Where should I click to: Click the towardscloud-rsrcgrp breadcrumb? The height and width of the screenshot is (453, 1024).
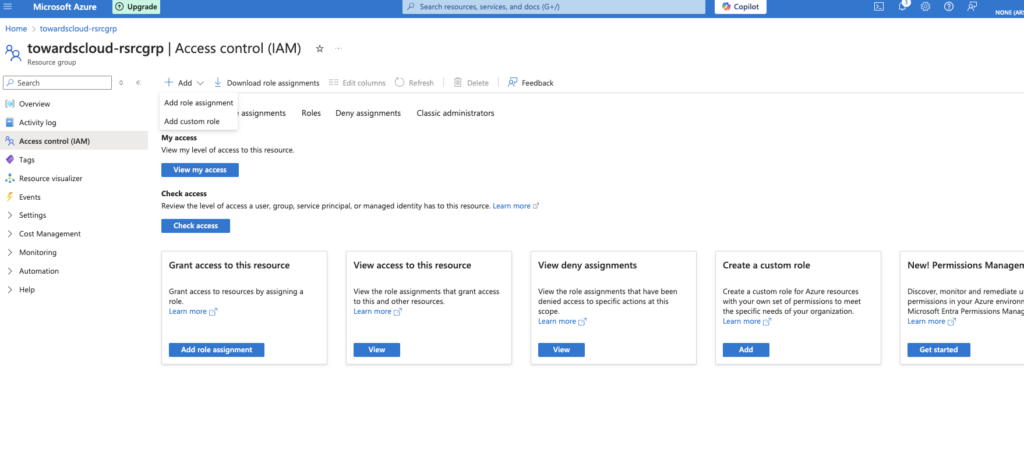[x=78, y=29]
